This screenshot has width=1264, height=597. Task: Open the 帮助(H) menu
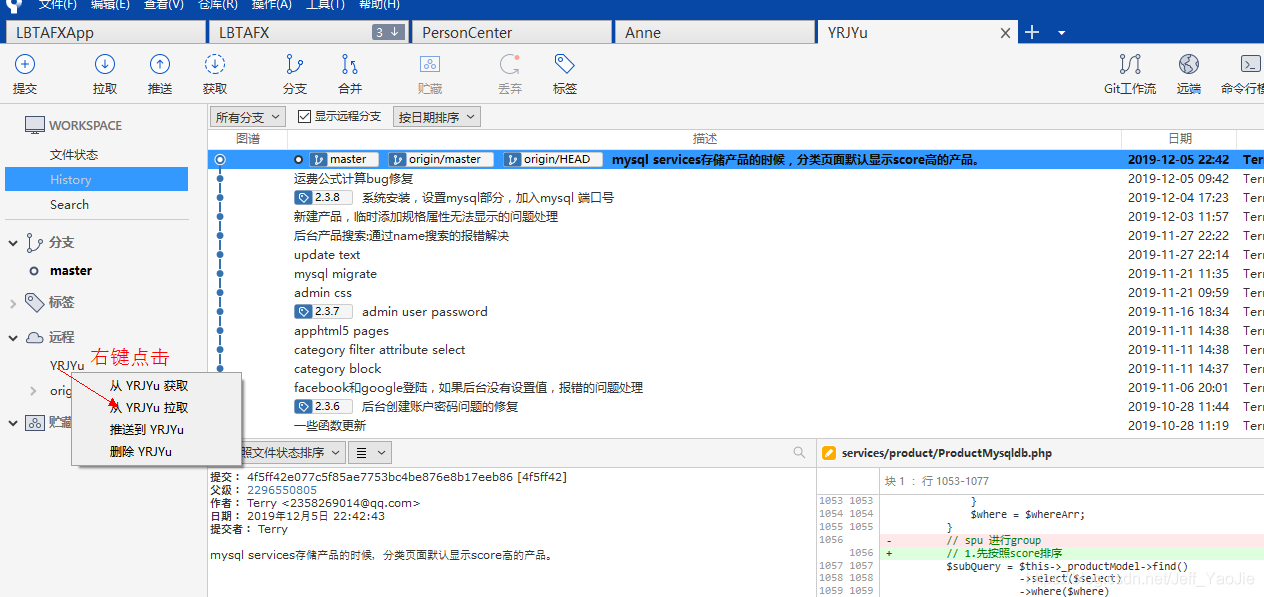[x=379, y=5]
